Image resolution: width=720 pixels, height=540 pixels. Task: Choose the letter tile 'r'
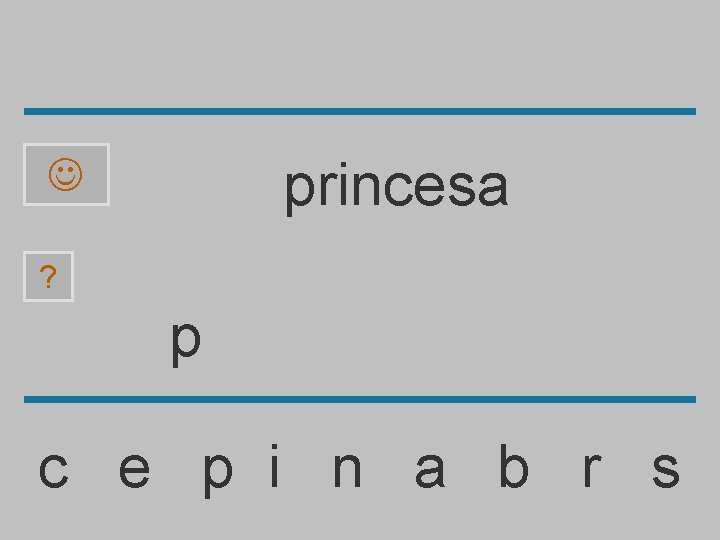click(593, 469)
